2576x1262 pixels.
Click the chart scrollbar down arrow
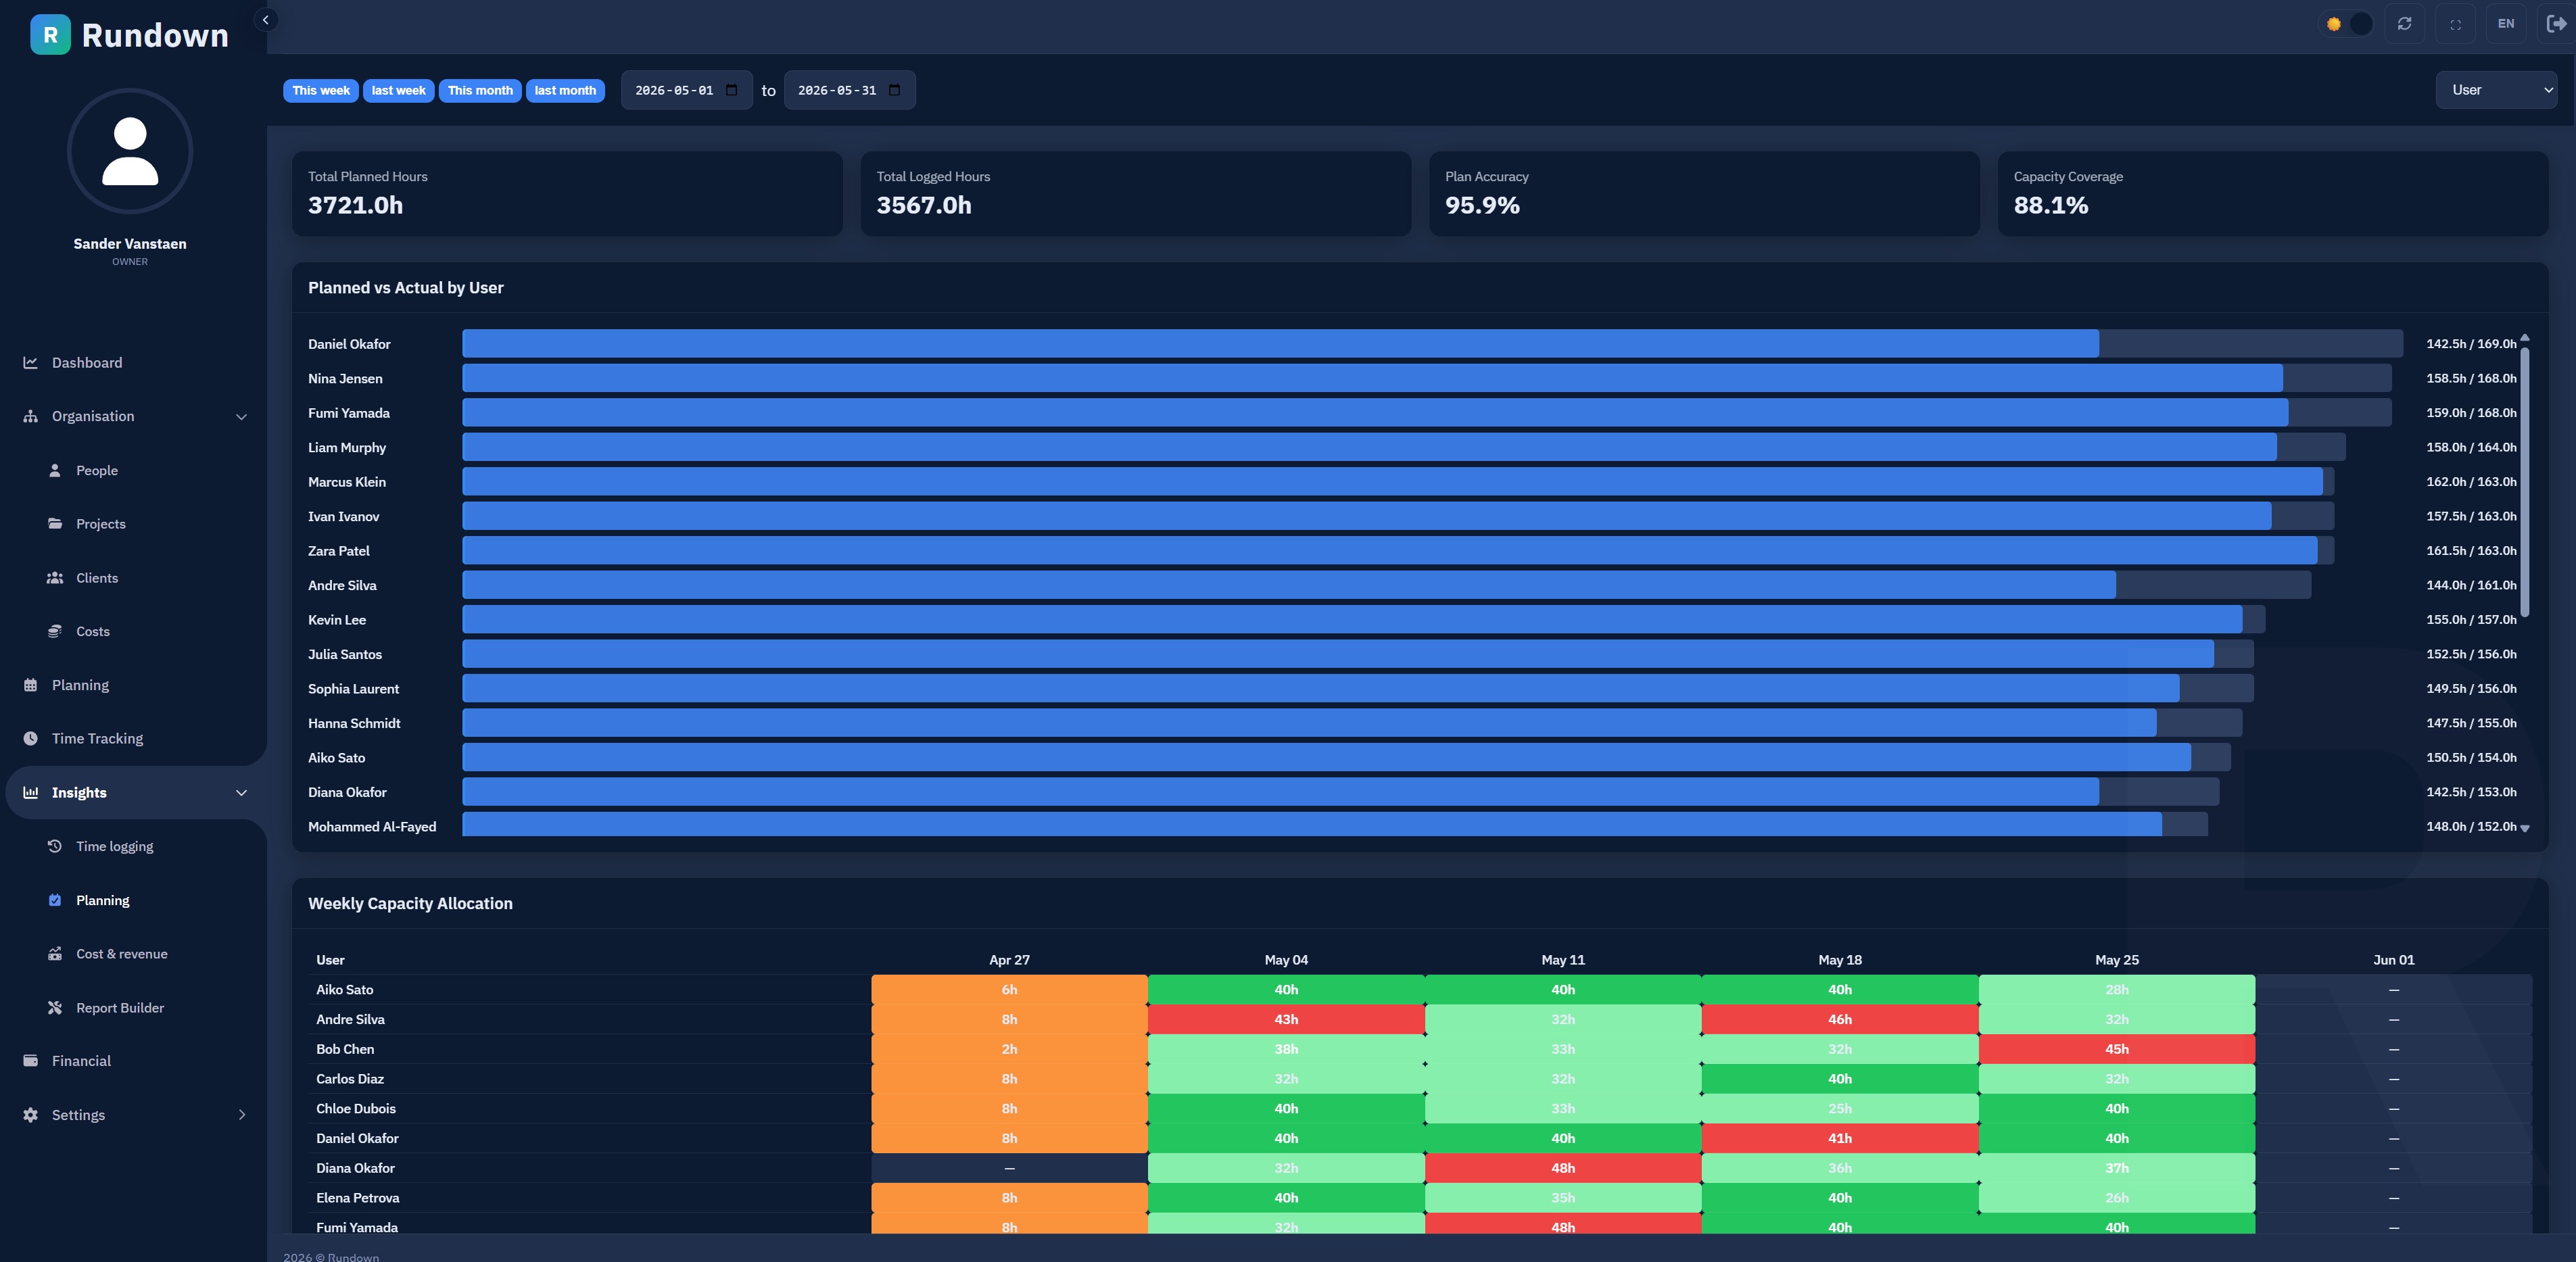click(2524, 828)
